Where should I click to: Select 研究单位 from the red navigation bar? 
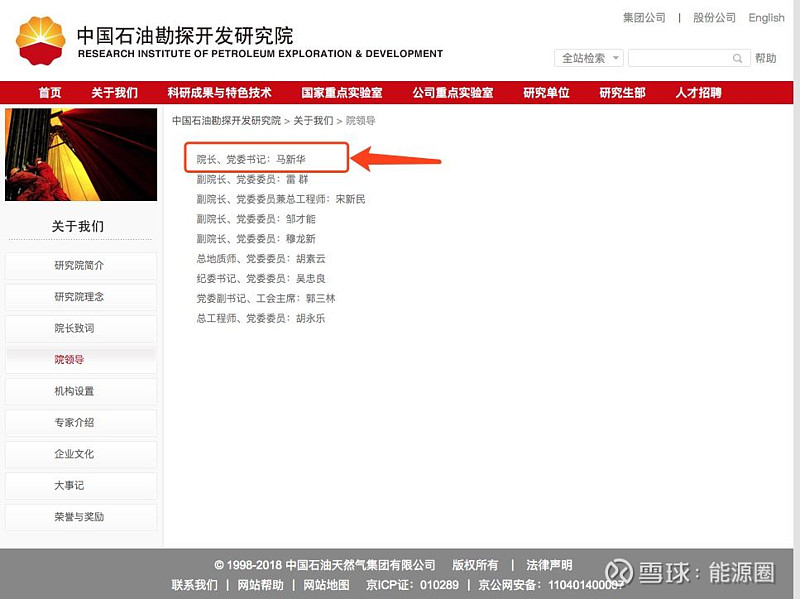click(545, 92)
